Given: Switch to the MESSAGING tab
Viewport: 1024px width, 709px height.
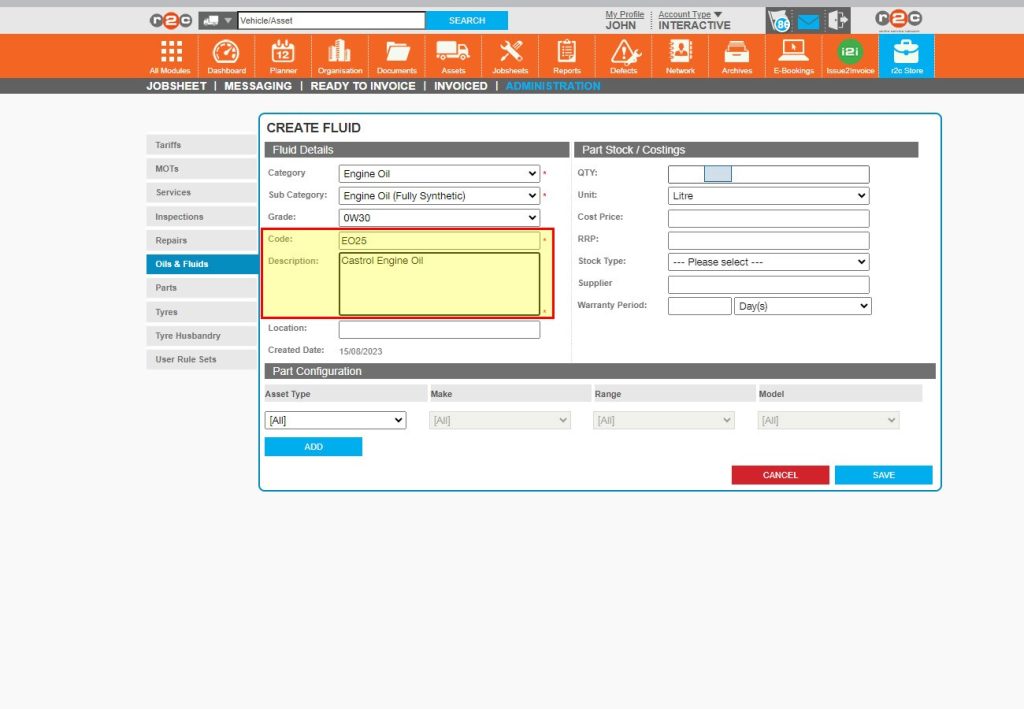Looking at the screenshot, I should click(258, 86).
